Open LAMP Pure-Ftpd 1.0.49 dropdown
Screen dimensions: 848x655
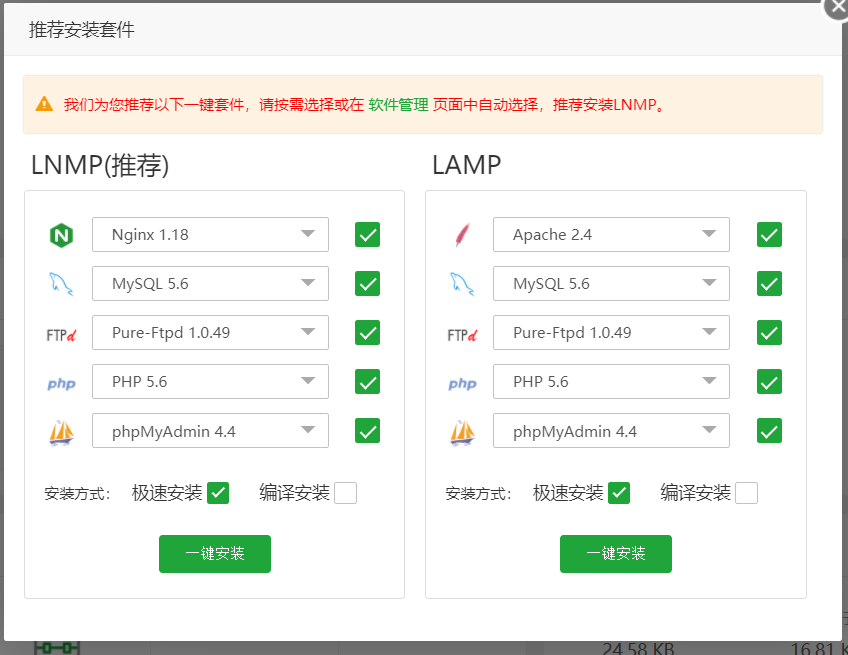pos(612,333)
